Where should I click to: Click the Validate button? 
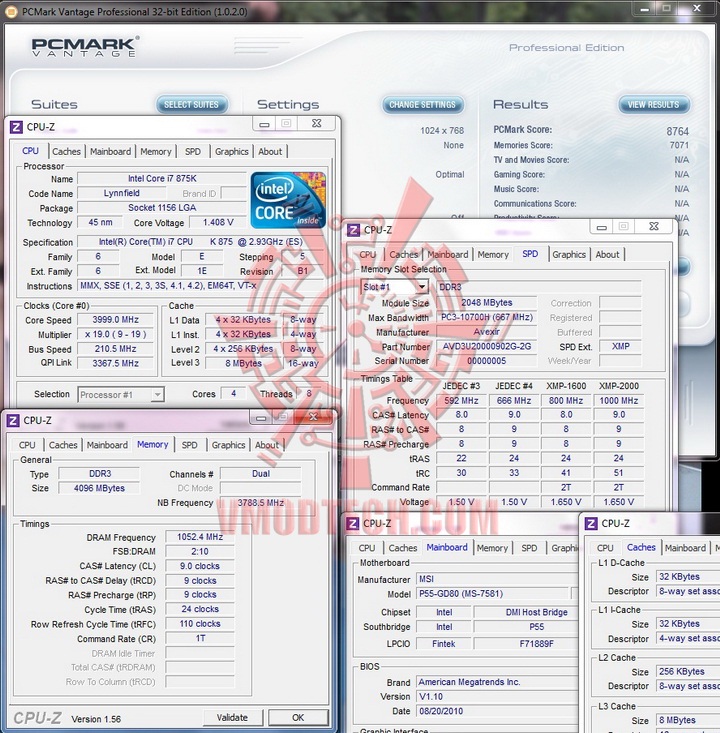pos(232,718)
